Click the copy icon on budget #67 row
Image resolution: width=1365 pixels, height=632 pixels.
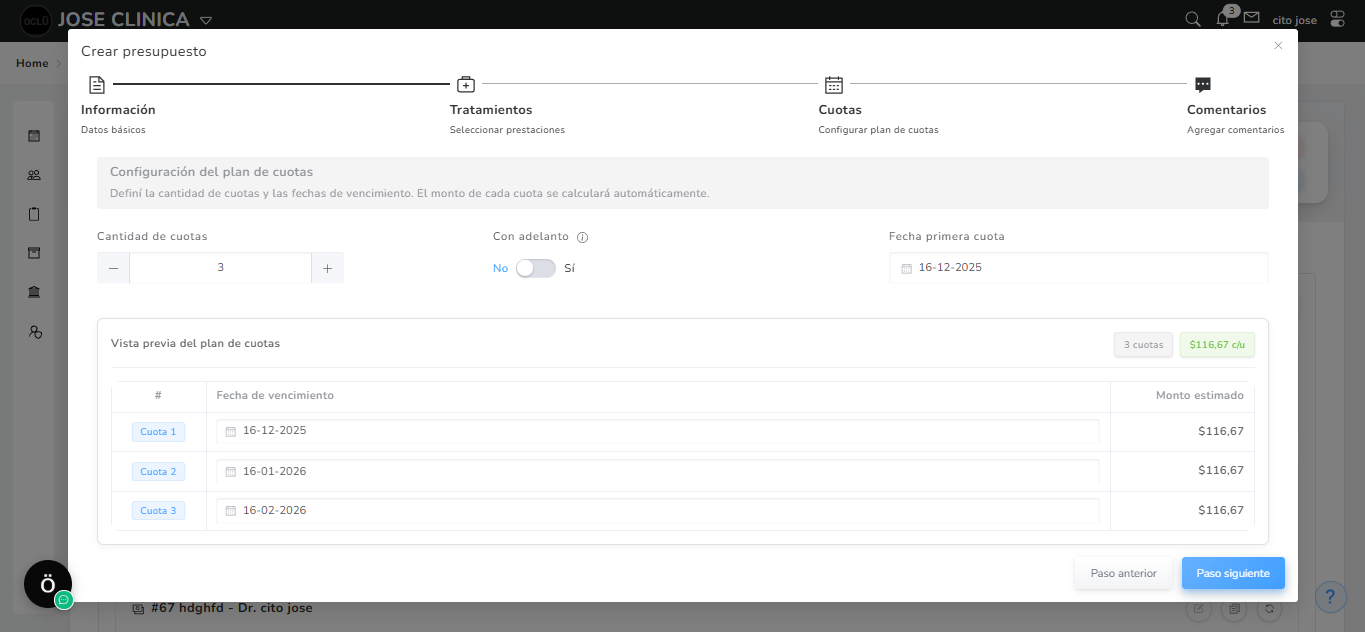tap(1235, 608)
